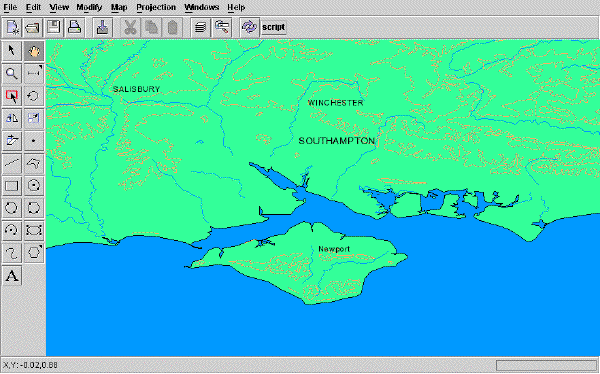Select the mirror flip tool
Viewport: 600px width, 374px height.
(12, 118)
